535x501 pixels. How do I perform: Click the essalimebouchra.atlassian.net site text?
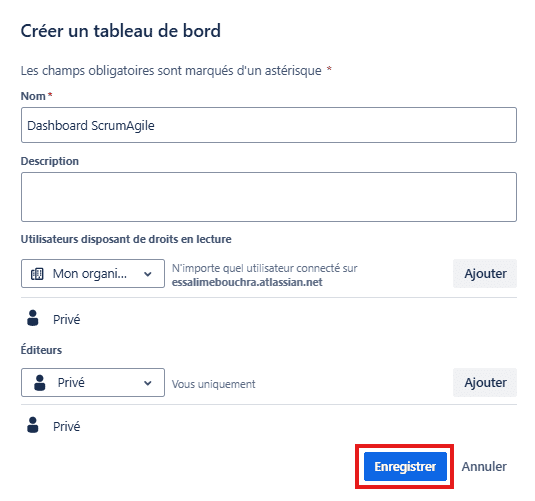coord(247,282)
